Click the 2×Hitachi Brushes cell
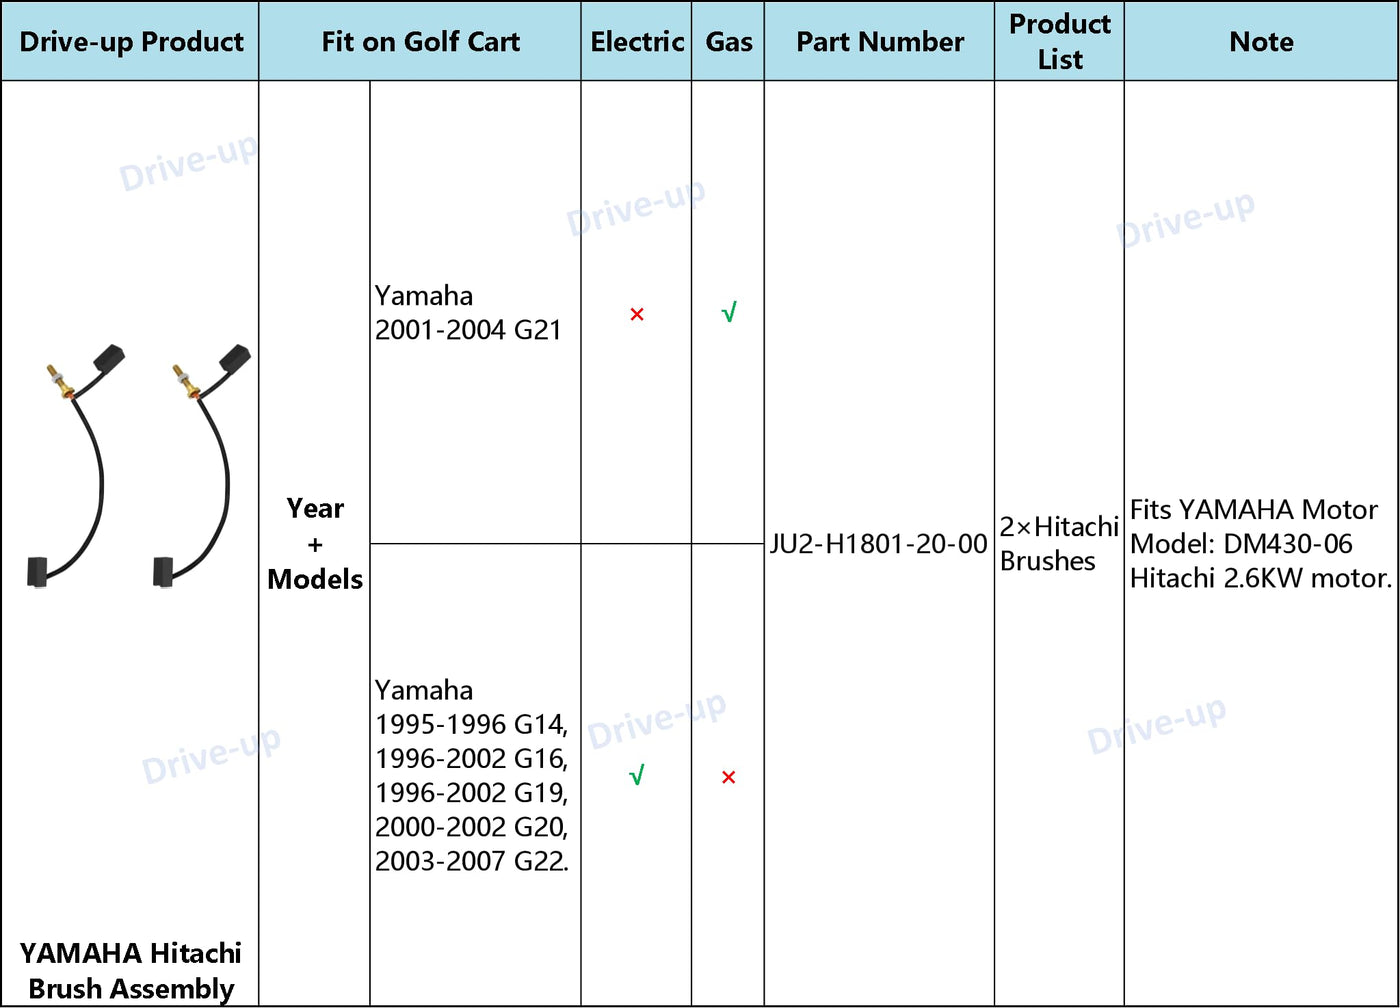1400x1008 pixels. point(1059,544)
